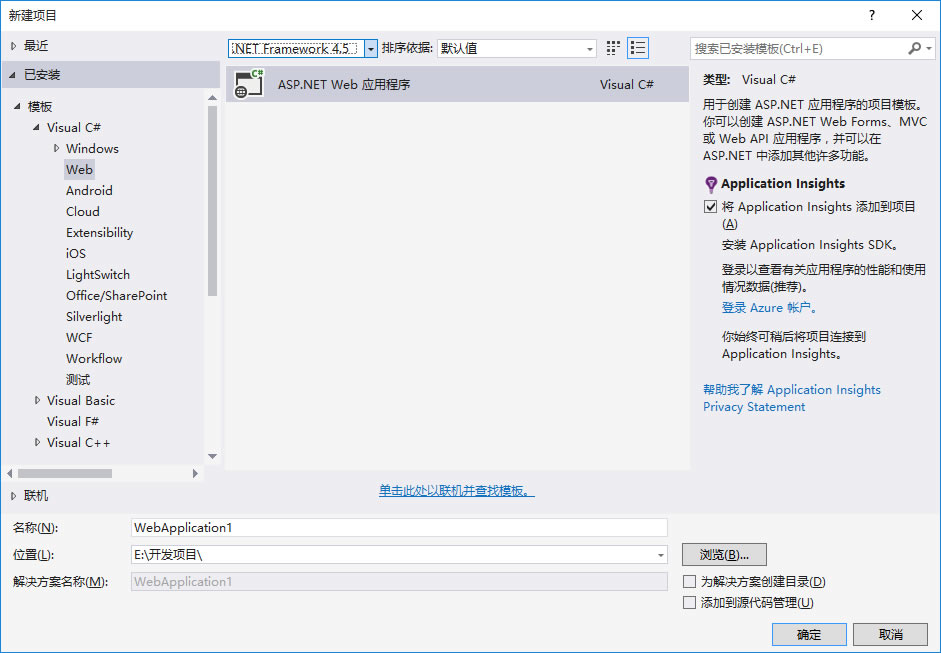Select the Silverlight template category

(x=94, y=316)
